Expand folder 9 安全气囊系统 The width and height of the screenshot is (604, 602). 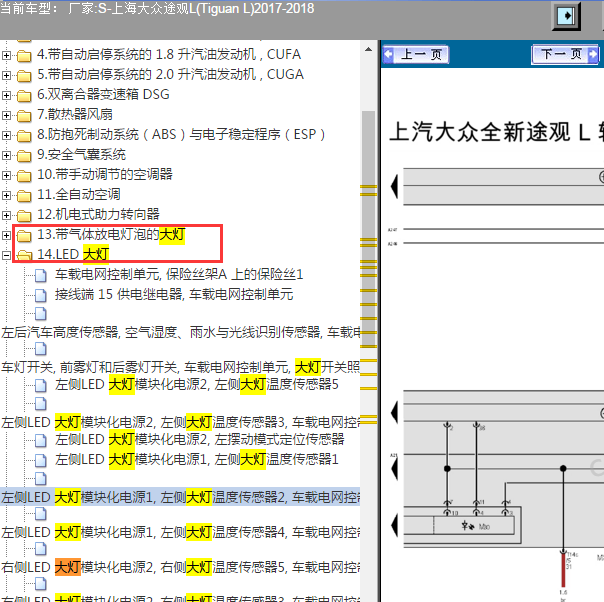(6, 155)
